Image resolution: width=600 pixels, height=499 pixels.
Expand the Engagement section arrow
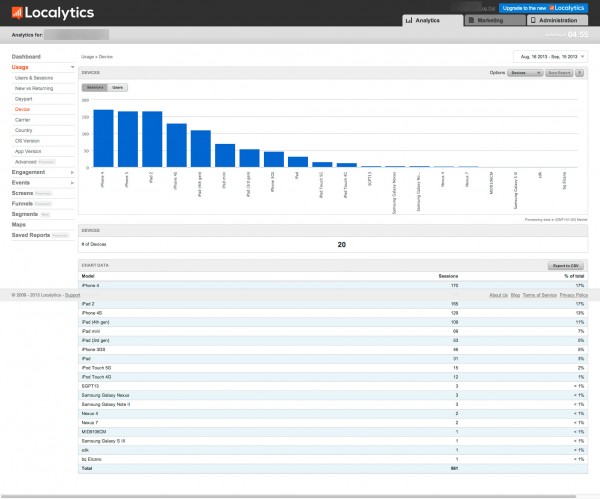pos(72,173)
